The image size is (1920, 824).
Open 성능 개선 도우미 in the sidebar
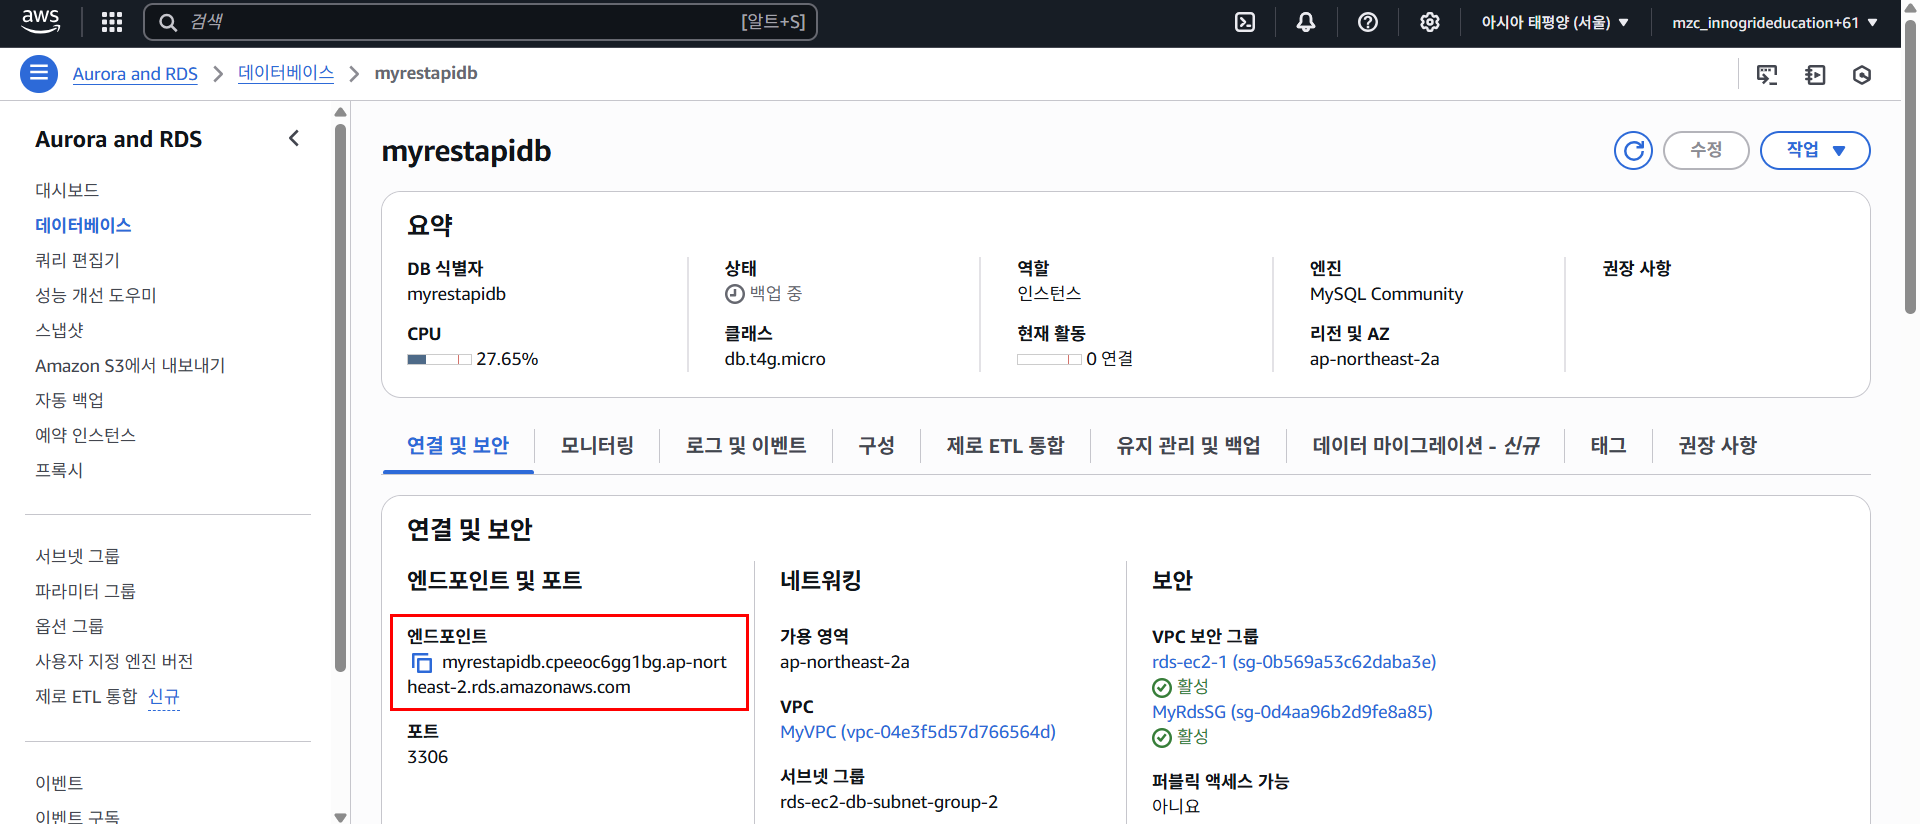pos(96,295)
